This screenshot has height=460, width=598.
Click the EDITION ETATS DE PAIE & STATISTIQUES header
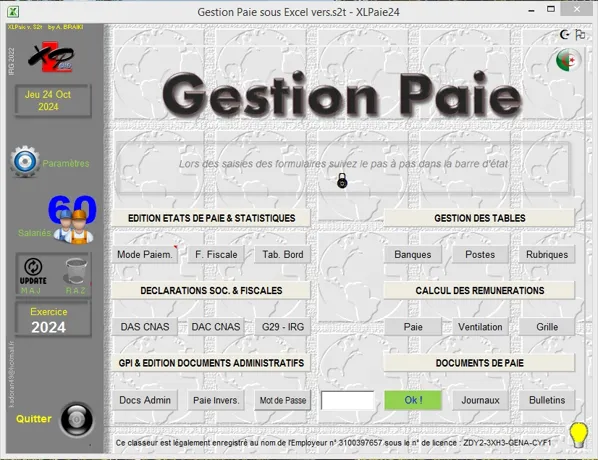(x=211, y=218)
